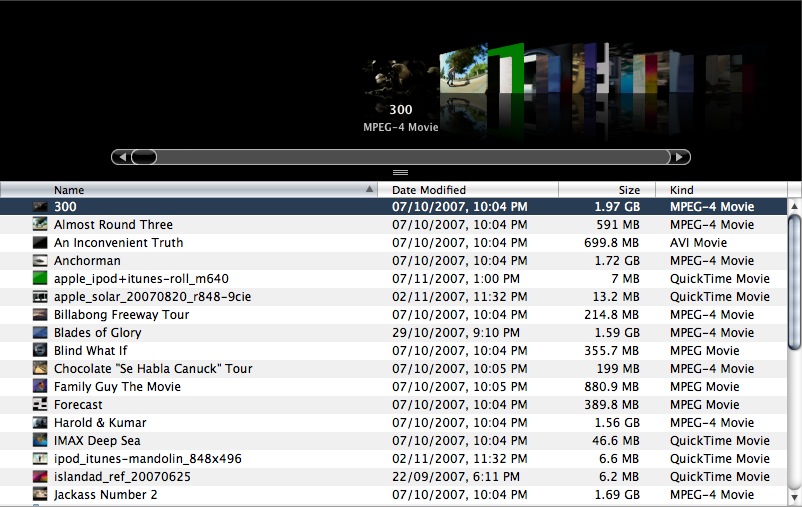Click the ipod_itunes-mandolin_848x496 file icon
Screen dimensions: 802x507
[40, 458]
